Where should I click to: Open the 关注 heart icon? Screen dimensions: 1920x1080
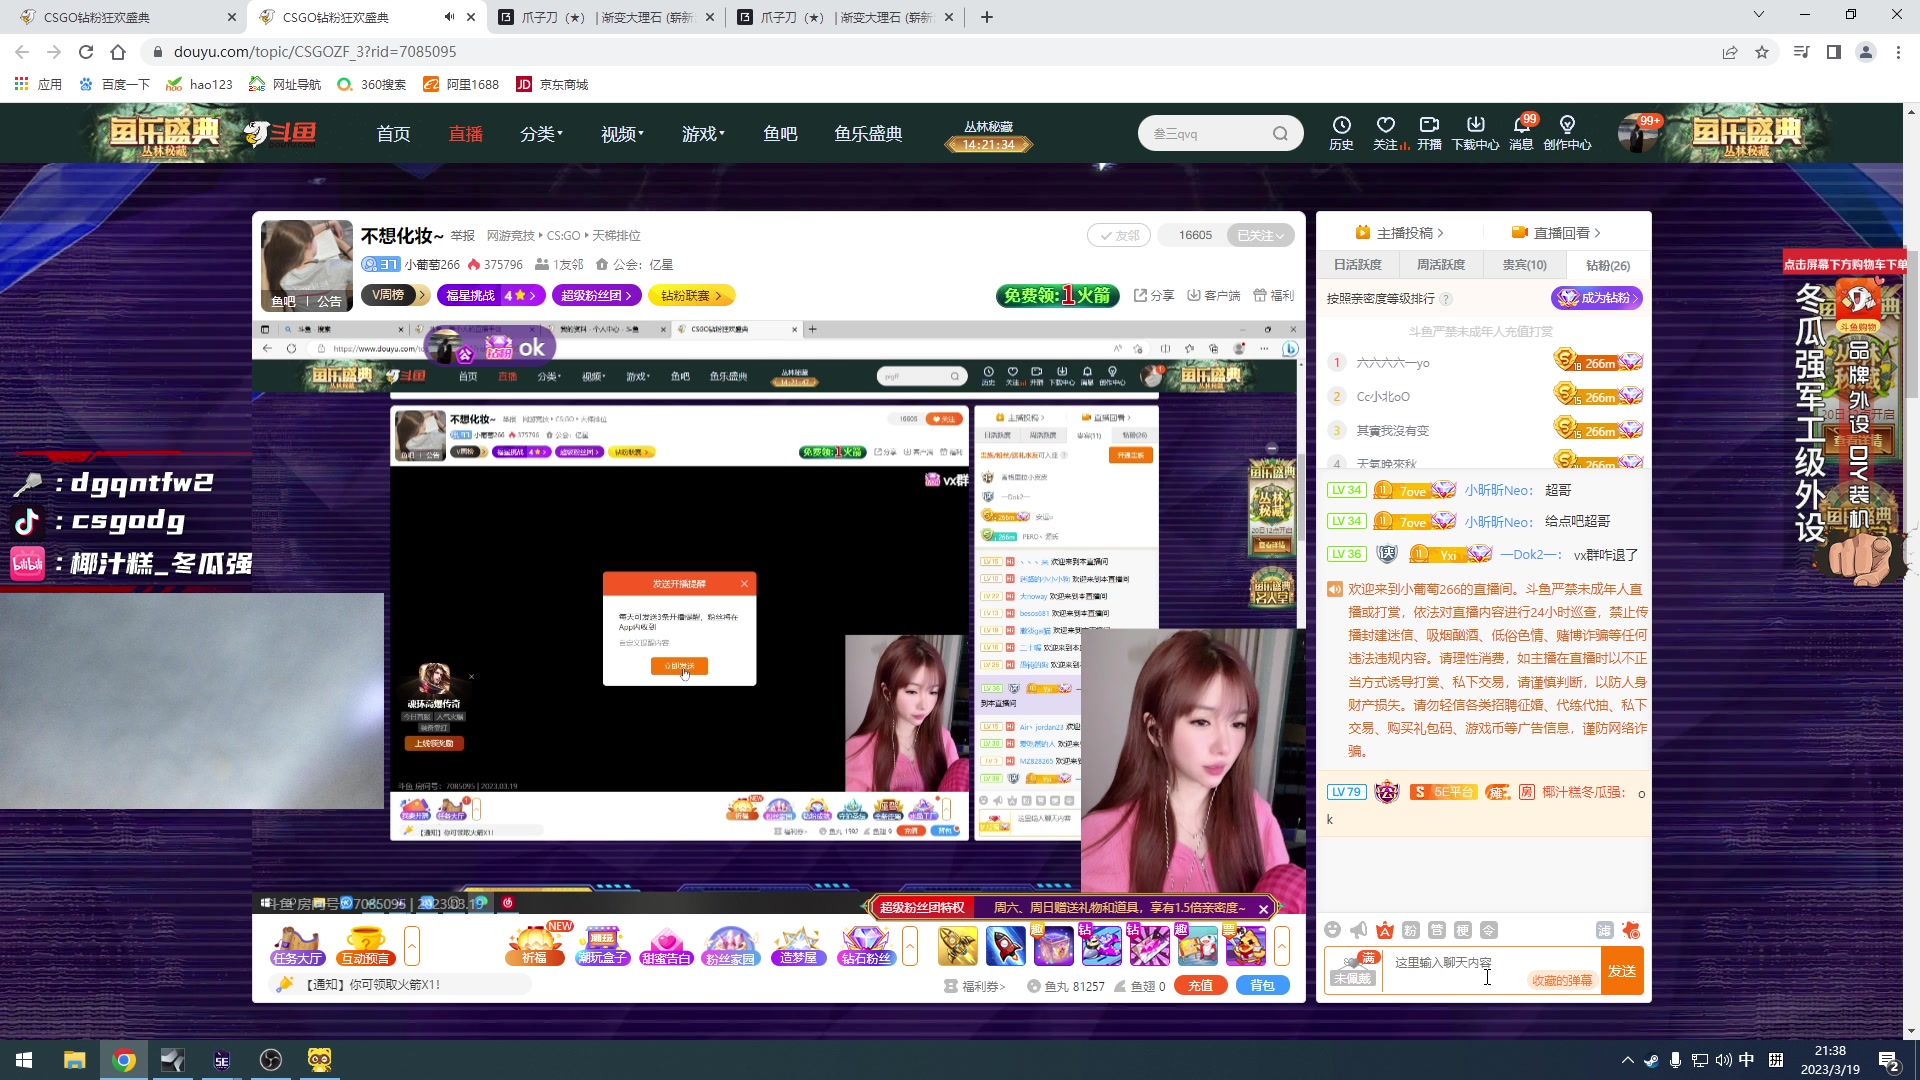coord(1386,133)
